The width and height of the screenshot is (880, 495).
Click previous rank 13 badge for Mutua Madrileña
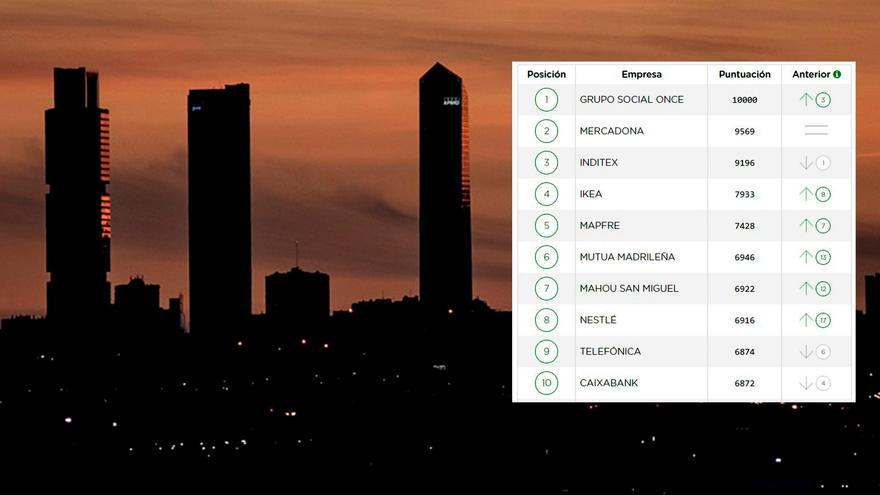coord(823,257)
